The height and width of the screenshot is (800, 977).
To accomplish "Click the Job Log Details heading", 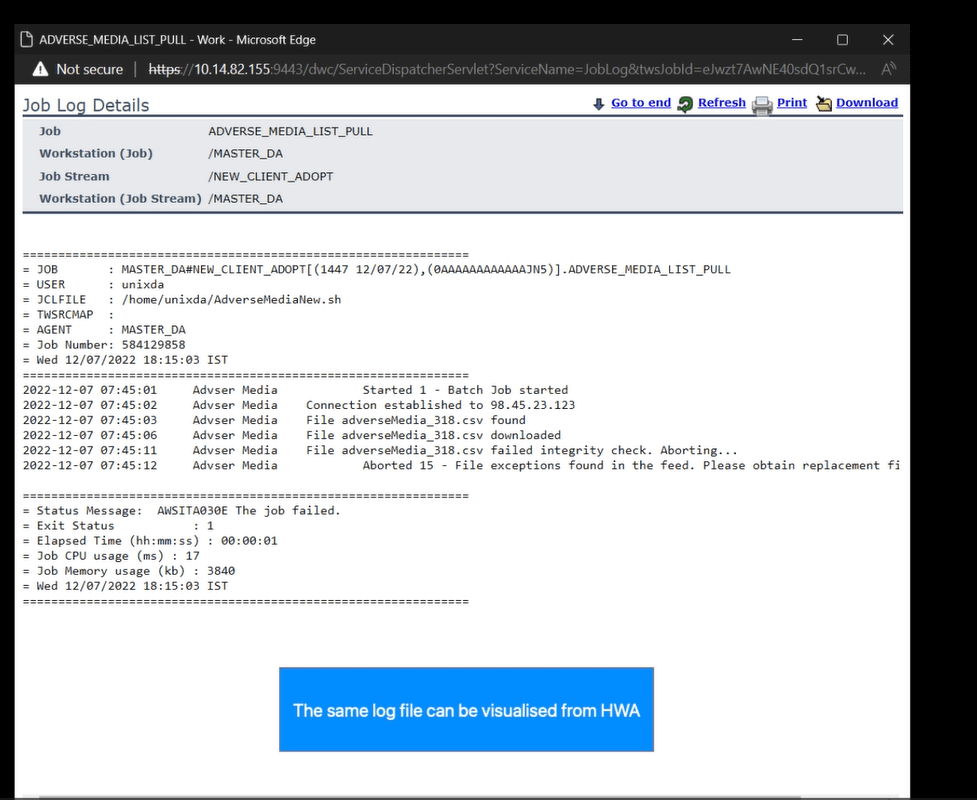I will coord(86,105).
